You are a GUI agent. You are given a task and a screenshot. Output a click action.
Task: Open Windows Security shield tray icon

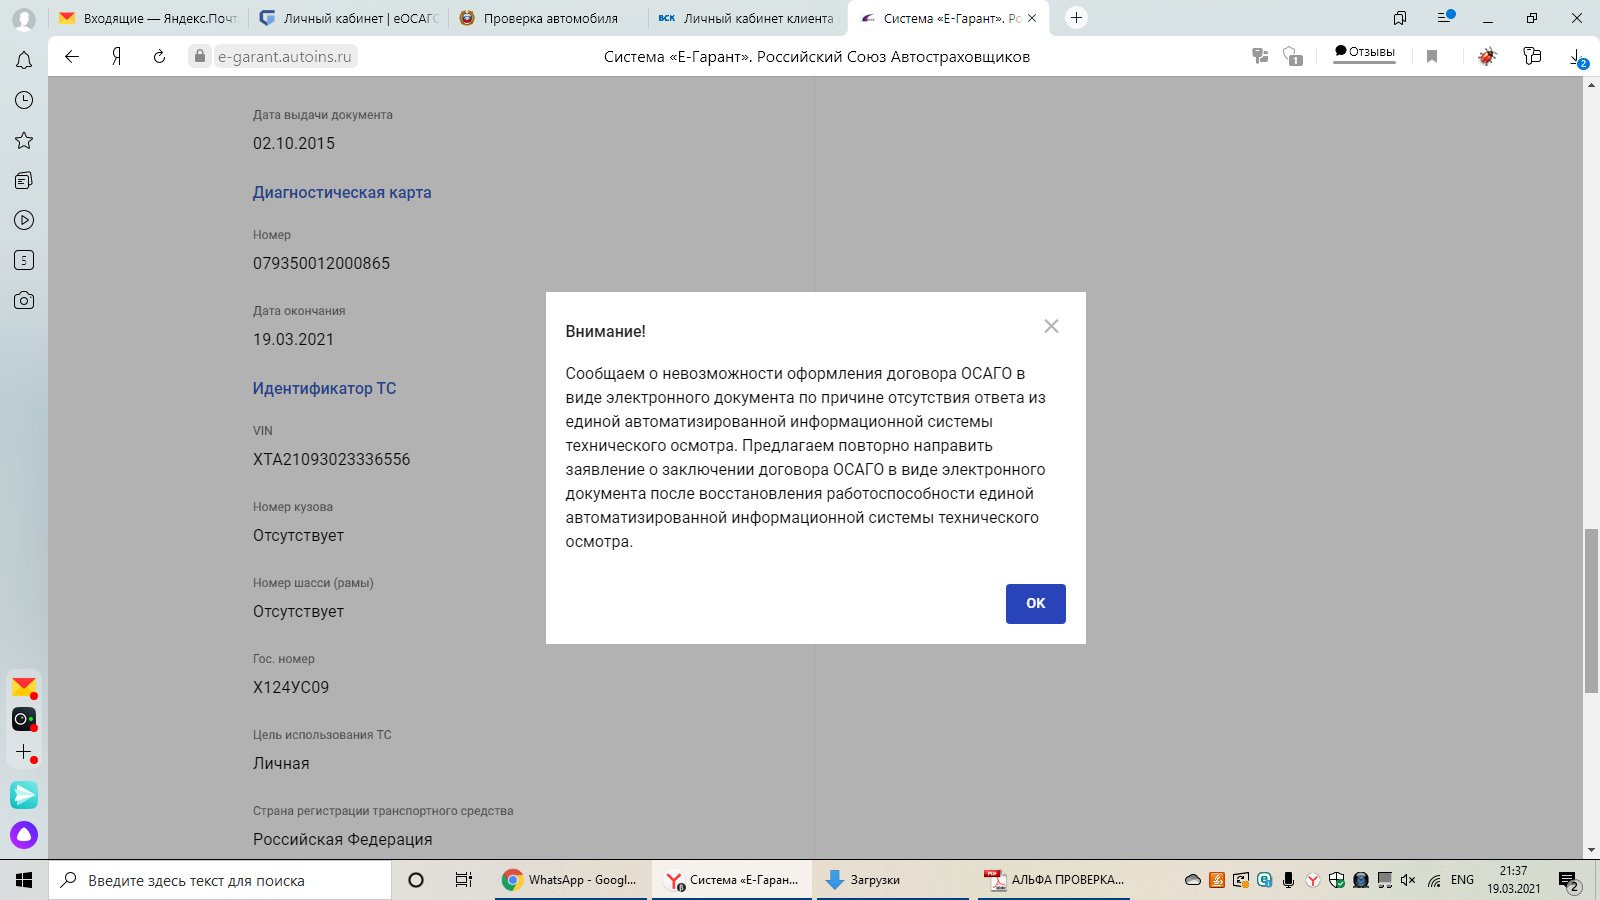coord(1337,880)
